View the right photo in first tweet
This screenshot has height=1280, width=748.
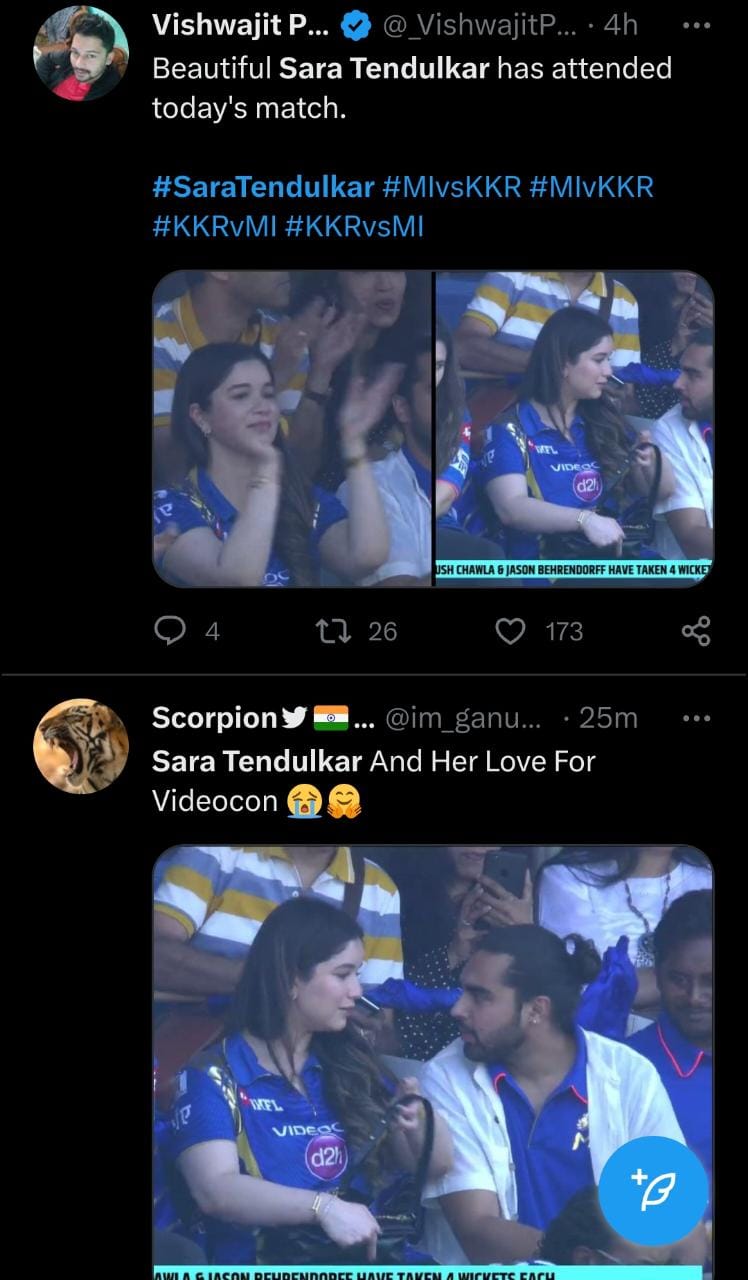click(574, 428)
